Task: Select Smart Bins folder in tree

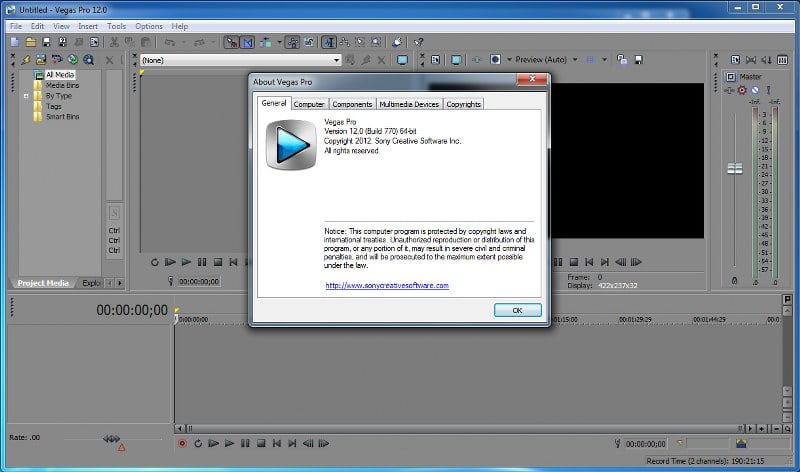Action: click(62, 116)
